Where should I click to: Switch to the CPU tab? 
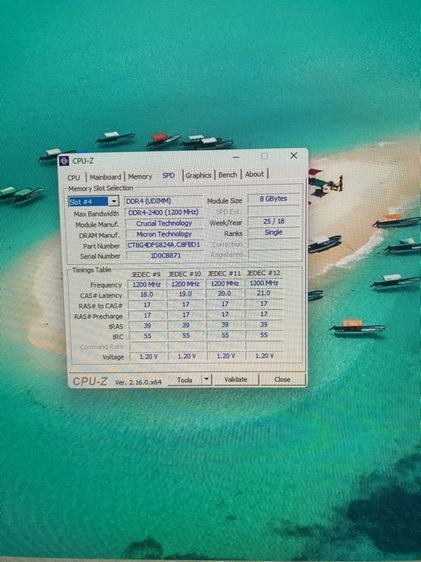73,177
